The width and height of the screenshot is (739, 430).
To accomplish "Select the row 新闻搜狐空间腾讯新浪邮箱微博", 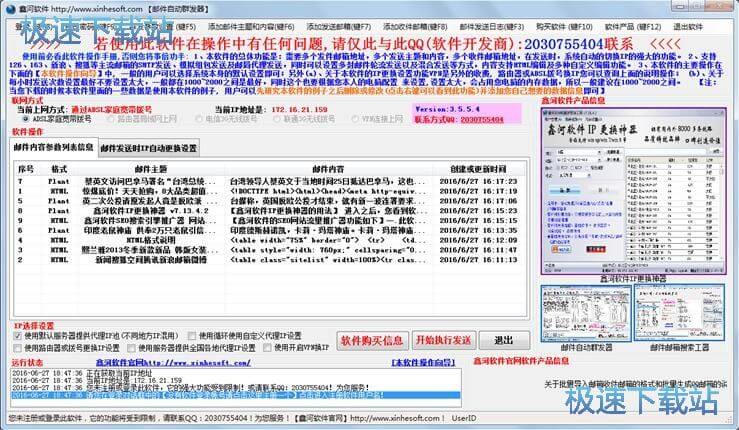I will [x=269, y=260].
